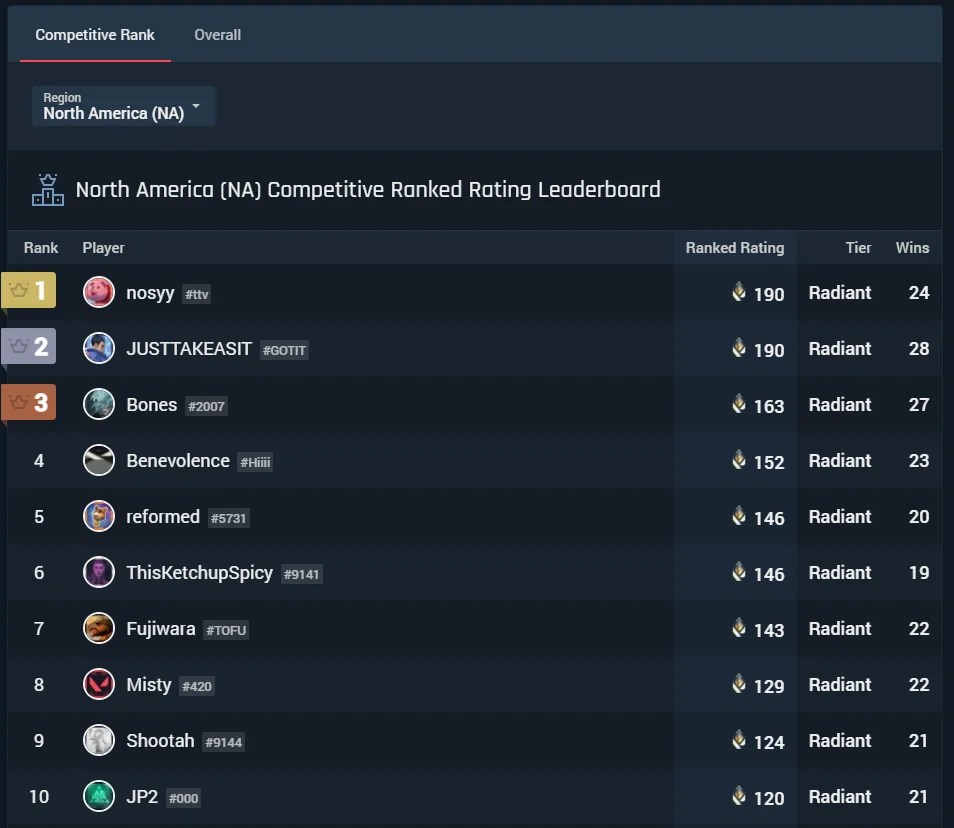The image size is (954, 828).
Task: Click the Radiant rank icon beside rating 124
Action: [739, 740]
